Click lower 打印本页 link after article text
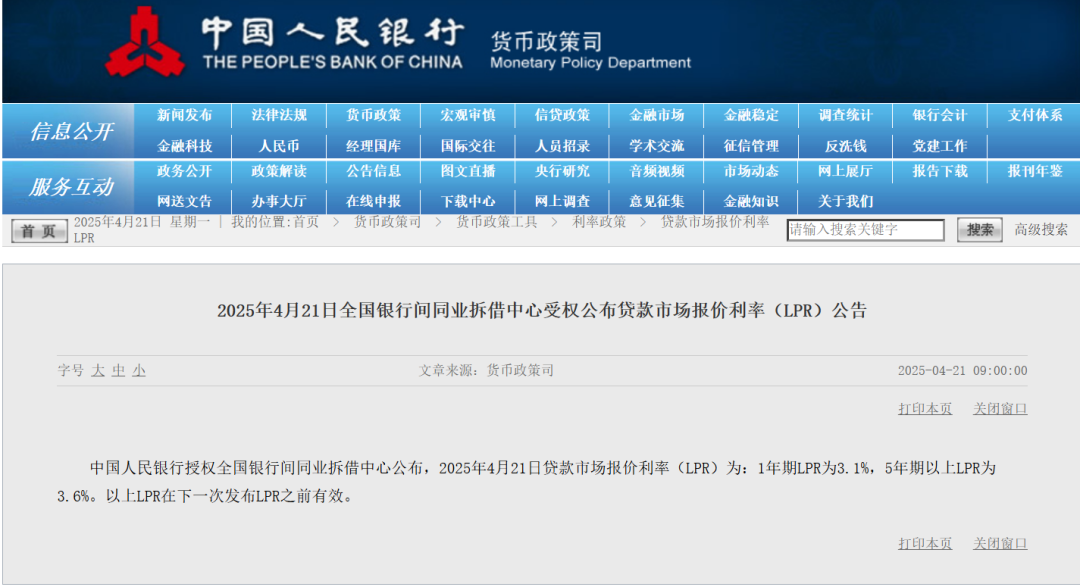This screenshot has height=587, width=1080. point(925,544)
